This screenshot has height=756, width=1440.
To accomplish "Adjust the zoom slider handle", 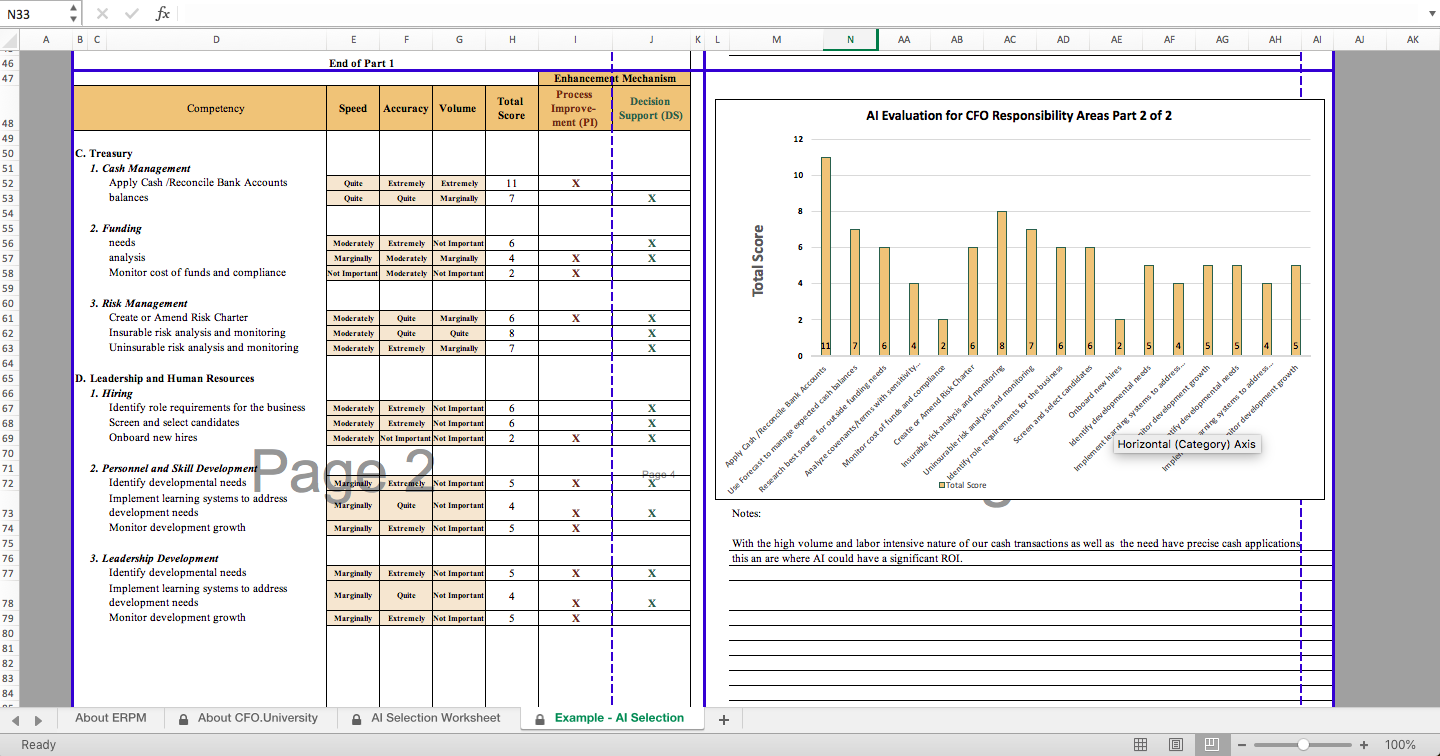I will point(1303,745).
